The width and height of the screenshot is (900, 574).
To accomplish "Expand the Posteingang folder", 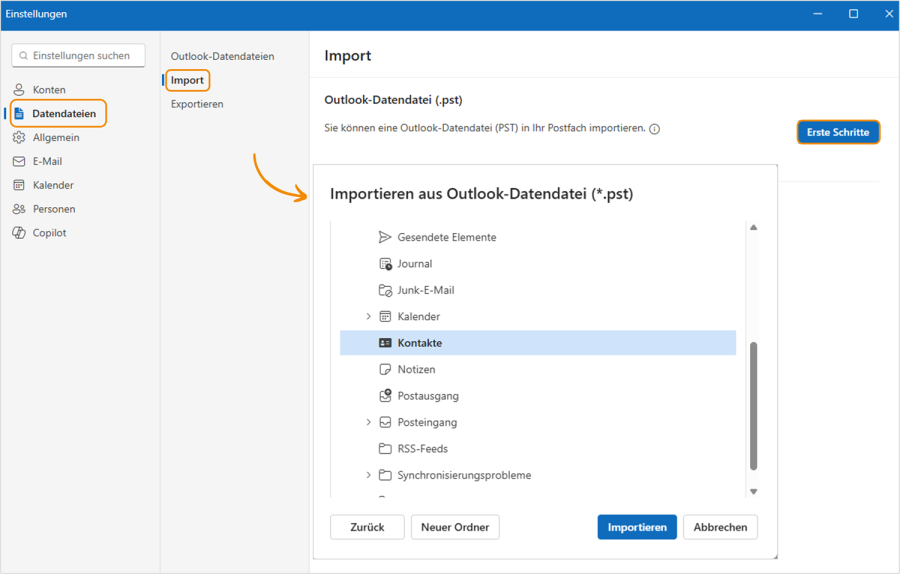I will [368, 422].
